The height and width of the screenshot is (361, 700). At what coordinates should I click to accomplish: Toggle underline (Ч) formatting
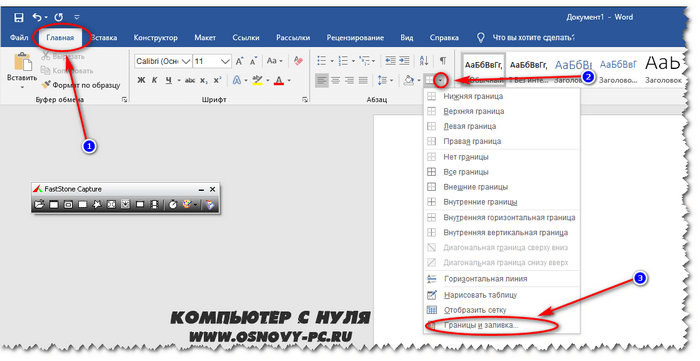[169, 80]
